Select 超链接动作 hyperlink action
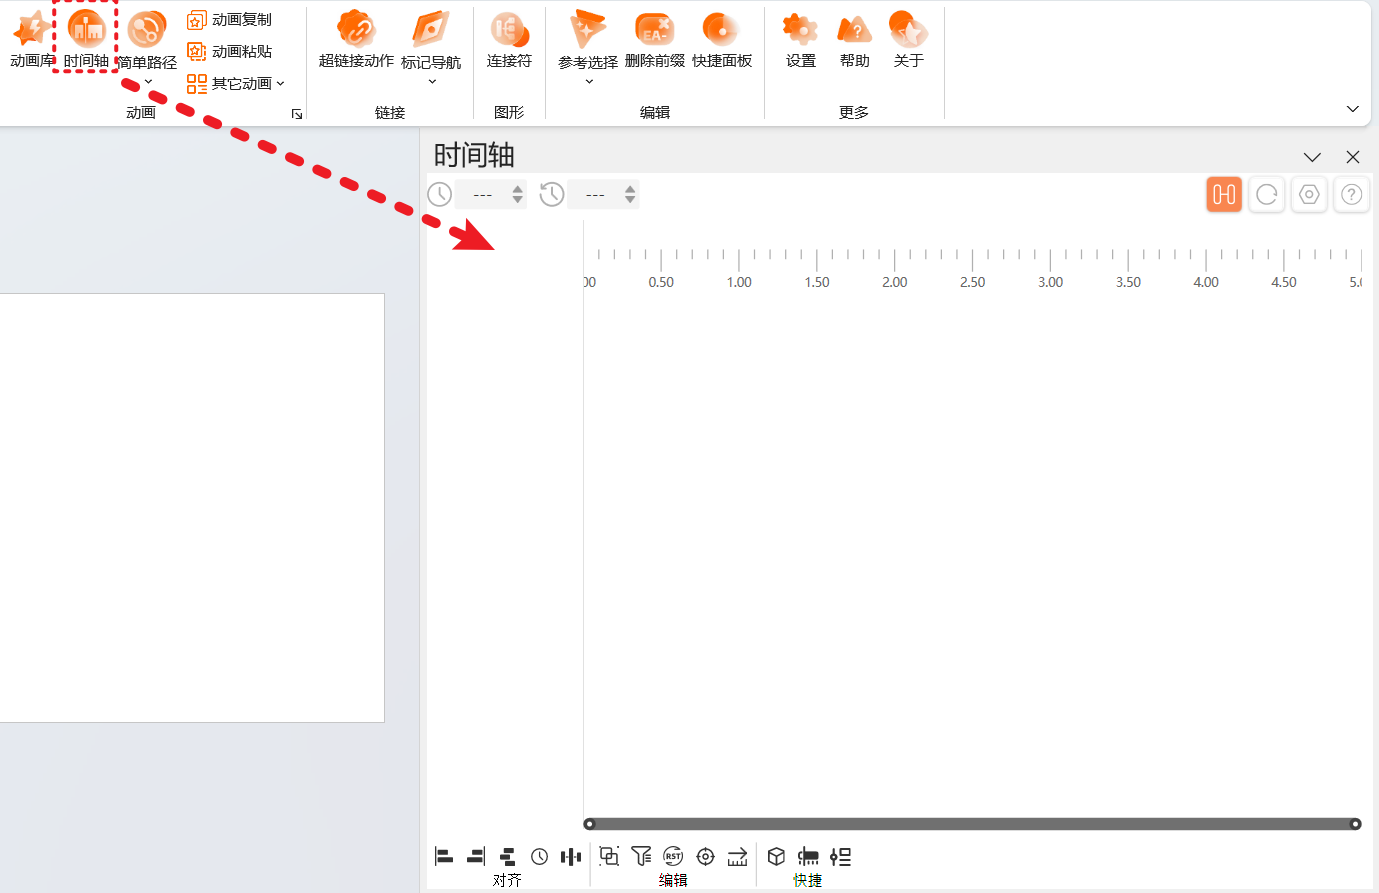Image resolution: width=1379 pixels, height=893 pixels. (x=356, y=38)
